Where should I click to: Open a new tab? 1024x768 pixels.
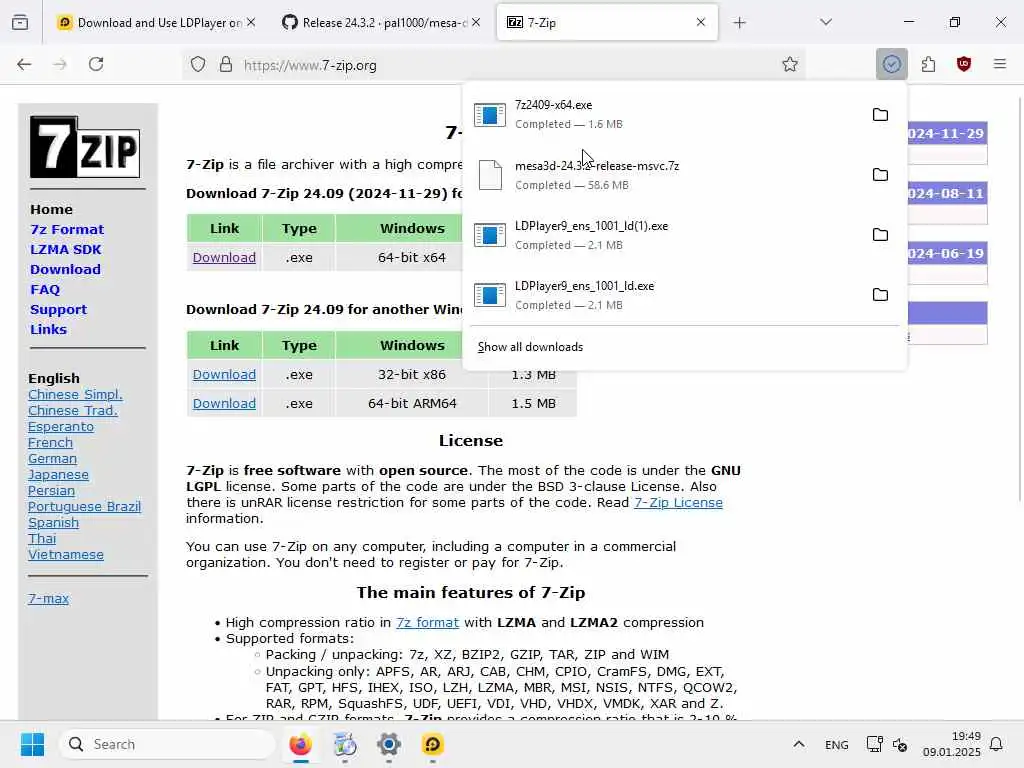[x=739, y=23]
